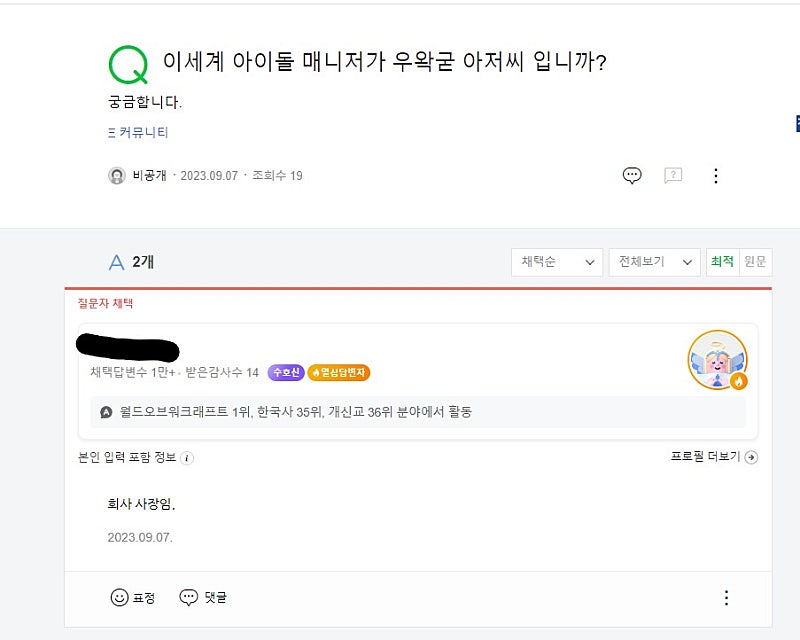Click the 월드오브워크래프트 1위 activity info bar
The height and width of the screenshot is (640, 800).
click(x=418, y=411)
